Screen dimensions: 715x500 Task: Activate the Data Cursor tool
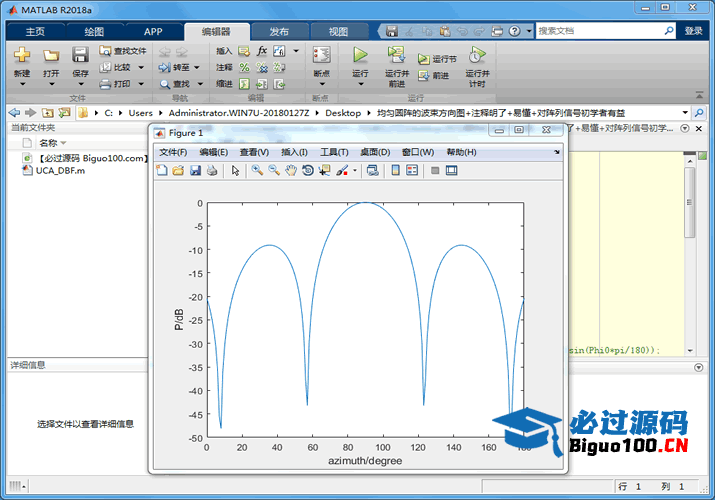[x=324, y=171]
